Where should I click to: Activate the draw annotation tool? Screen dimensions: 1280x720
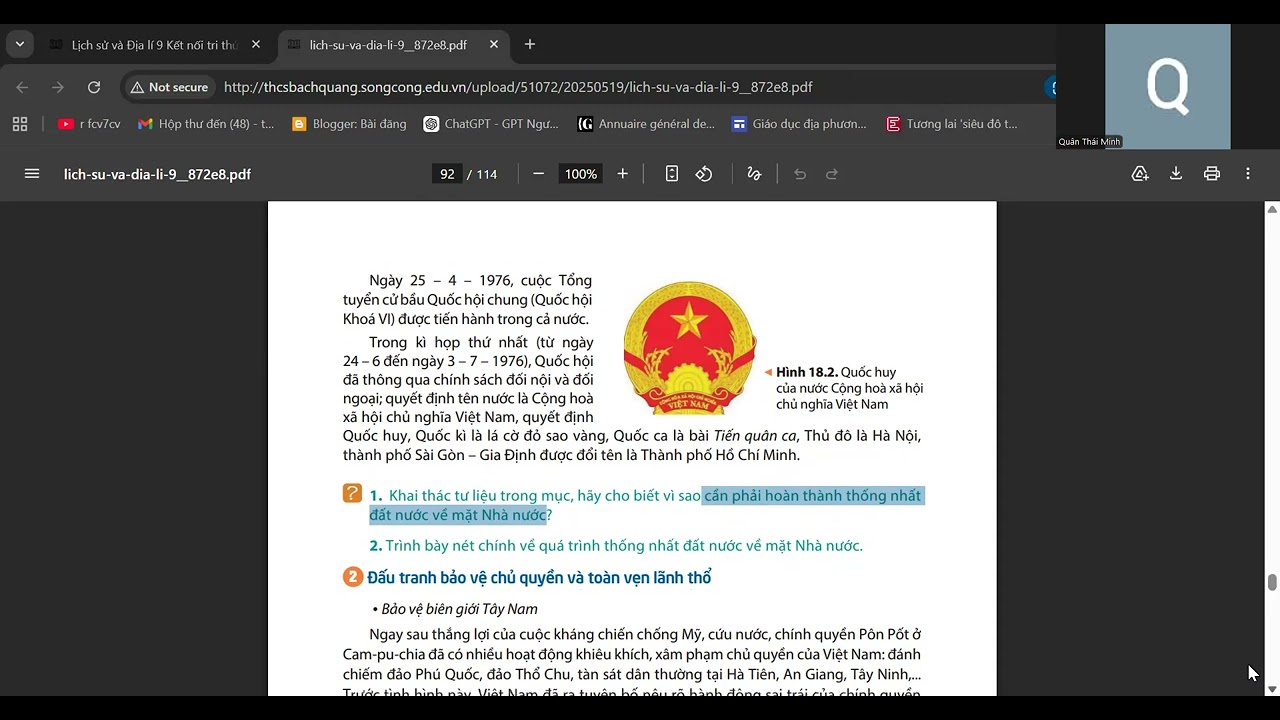click(x=754, y=174)
